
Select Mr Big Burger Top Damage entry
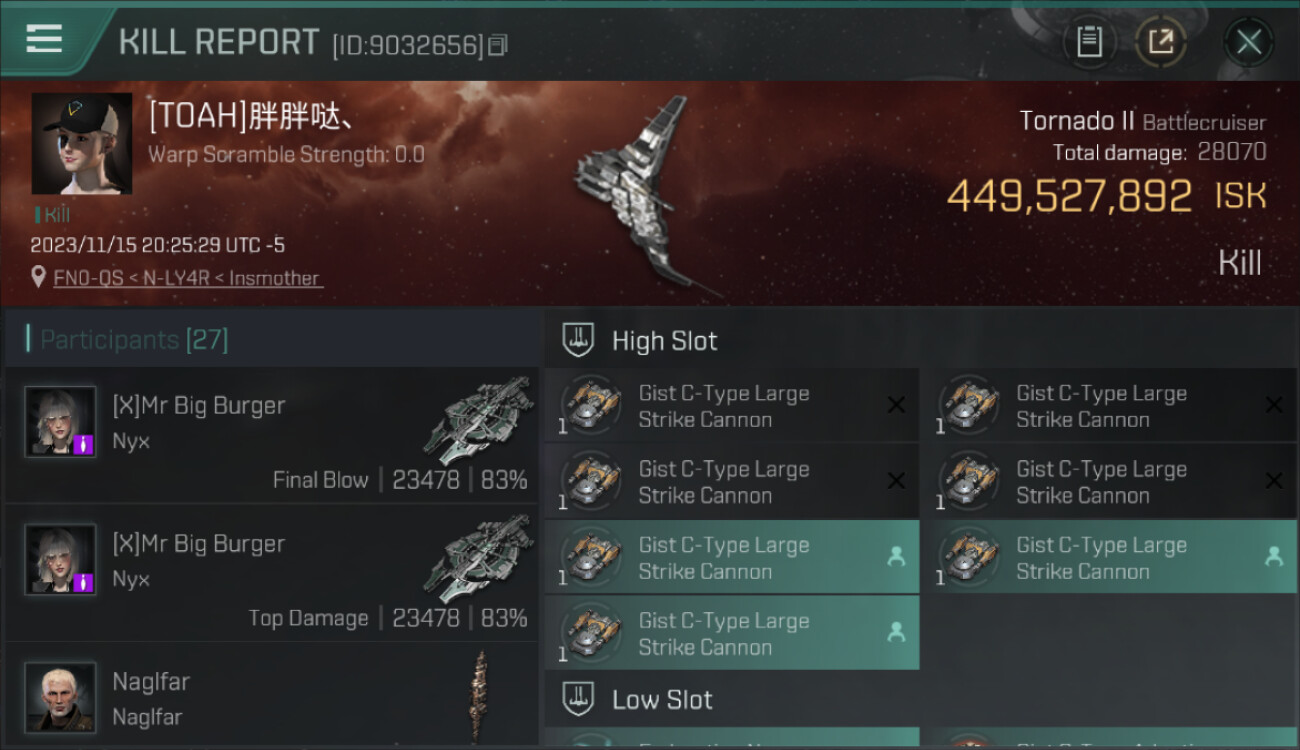coord(271,573)
